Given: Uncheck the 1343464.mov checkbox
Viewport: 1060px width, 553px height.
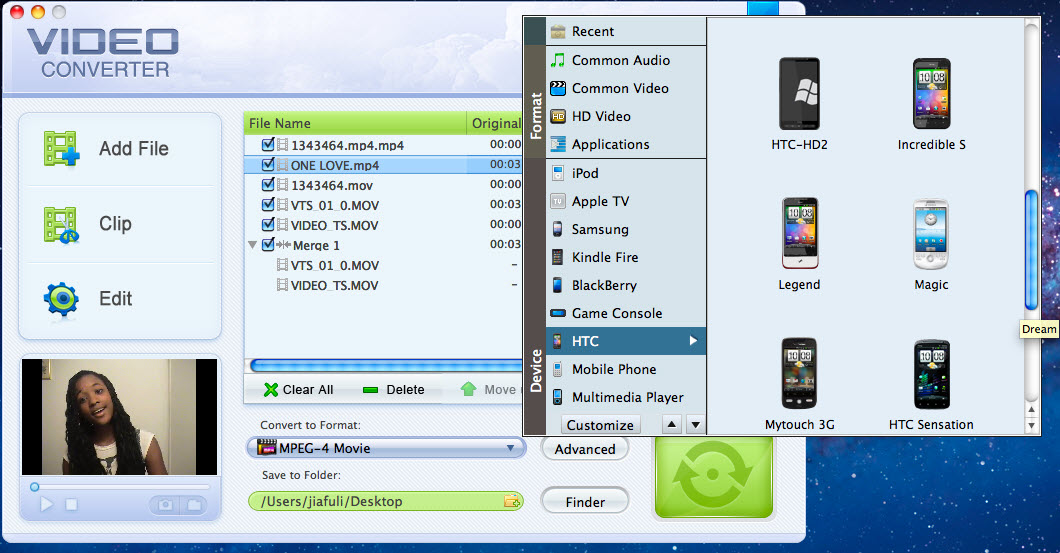Looking at the screenshot, I should (x=268, y=184).
